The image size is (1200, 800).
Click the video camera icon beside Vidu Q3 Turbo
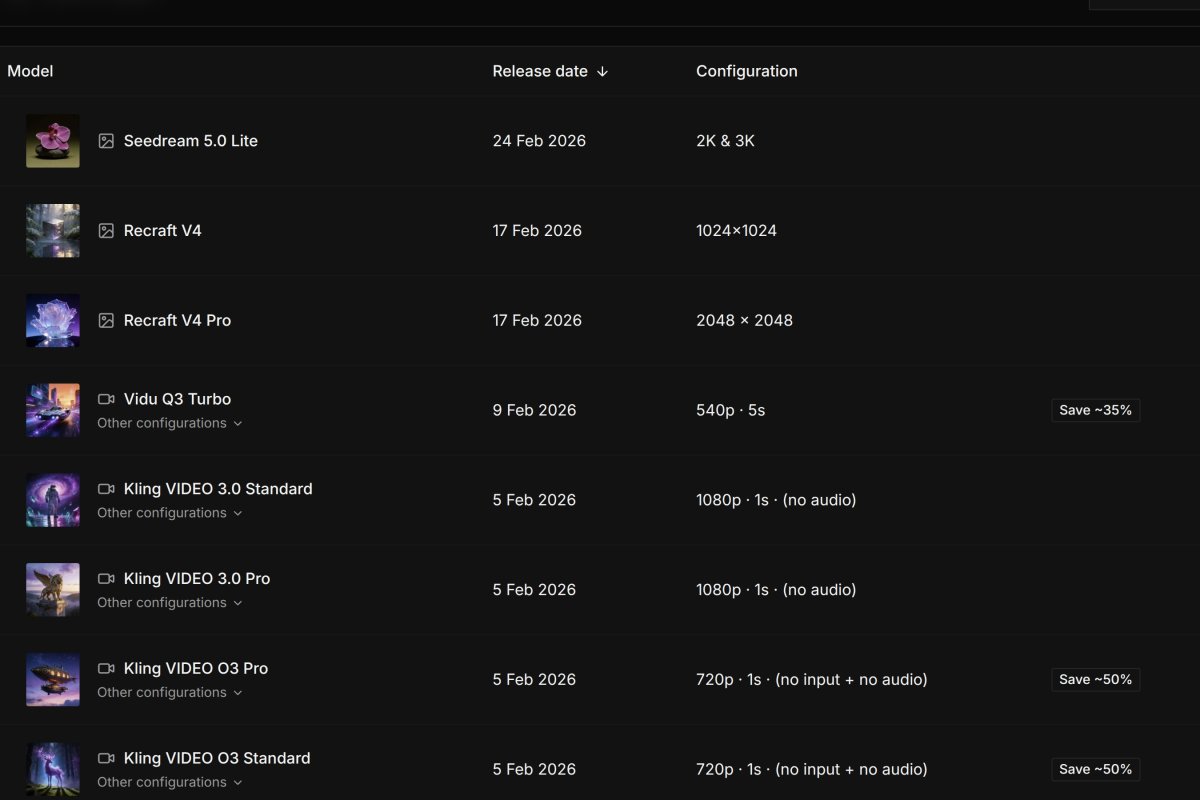pyautogui.click(x=106, y=399)
